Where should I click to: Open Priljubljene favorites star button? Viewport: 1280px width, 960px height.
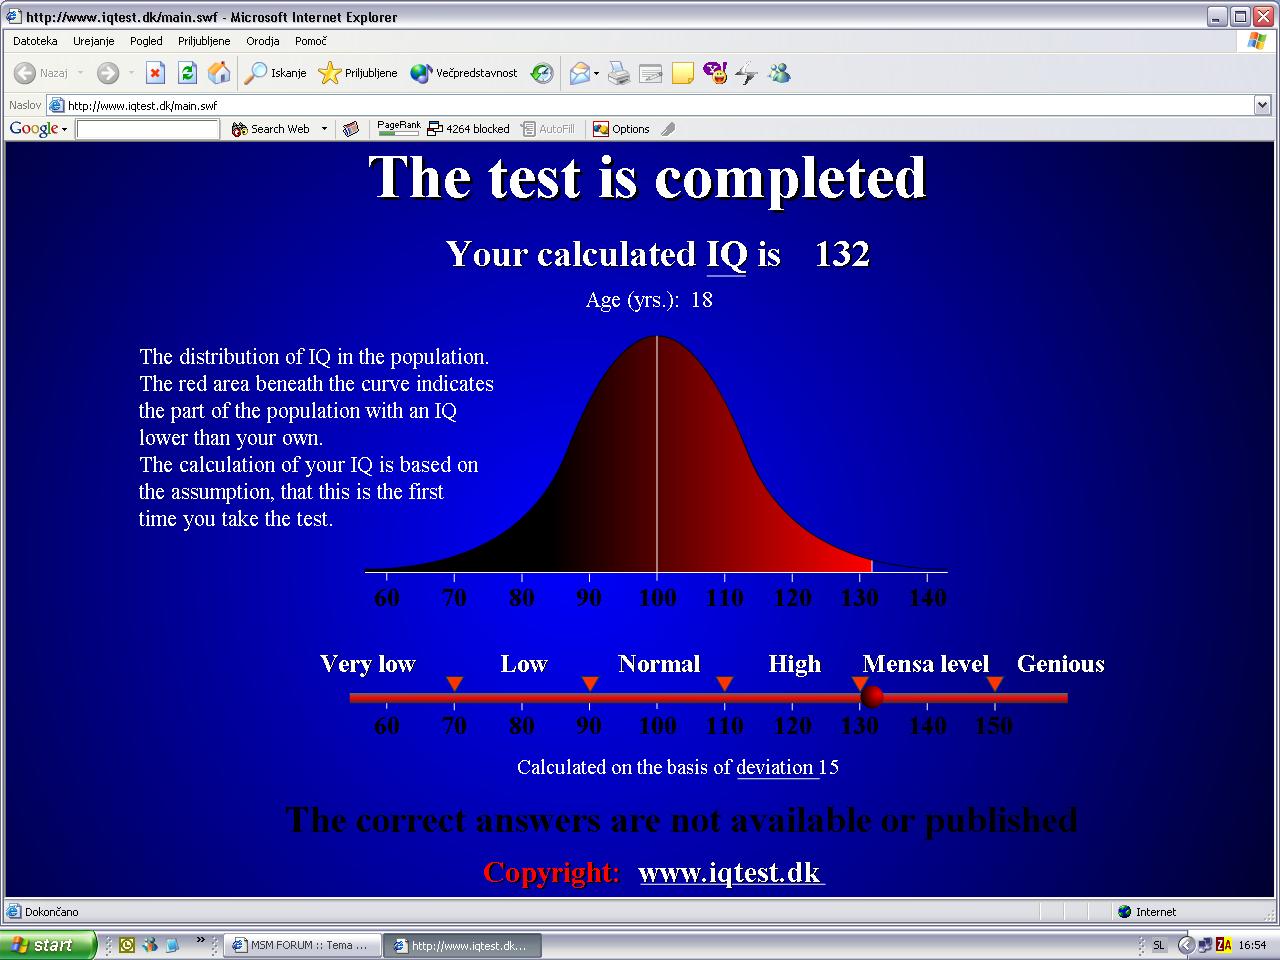point(358,73)
